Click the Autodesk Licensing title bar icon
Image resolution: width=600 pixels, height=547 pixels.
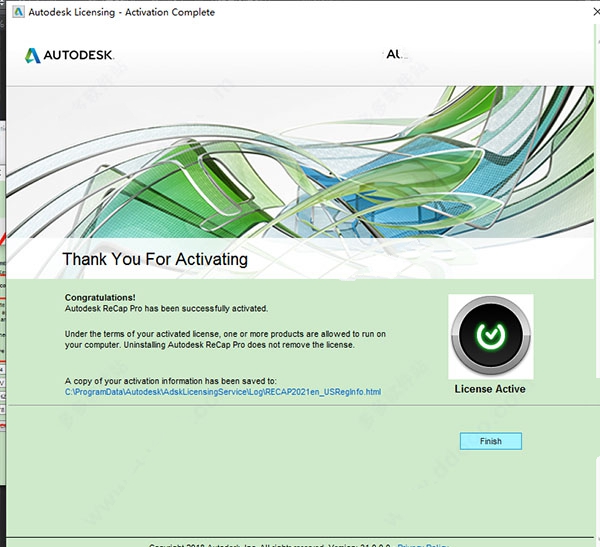click(x=18, y=12)
